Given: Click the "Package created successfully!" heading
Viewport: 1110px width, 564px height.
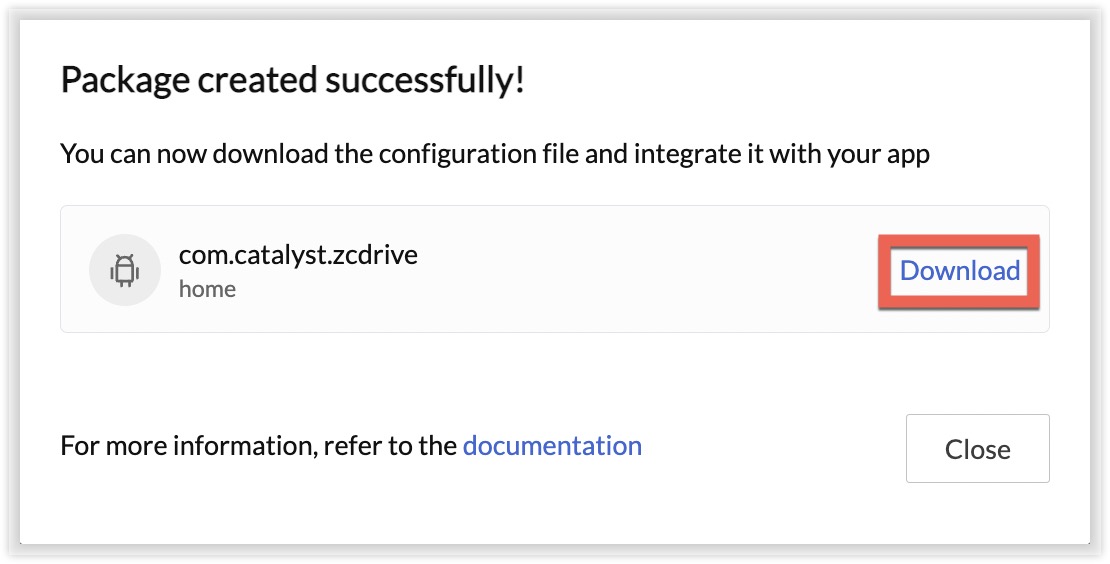Looking at the screenshot, I should click(293, 80).
